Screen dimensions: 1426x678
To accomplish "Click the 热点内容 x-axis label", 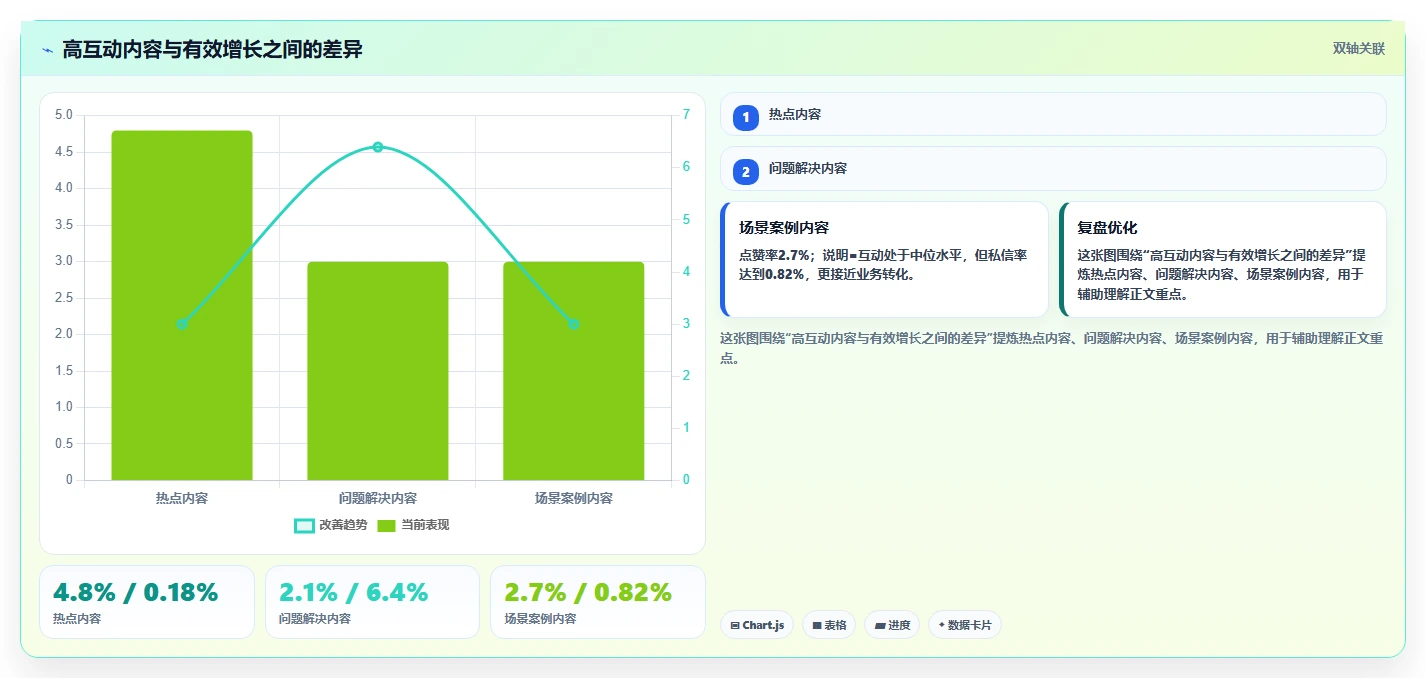I will tap(182, 498).
